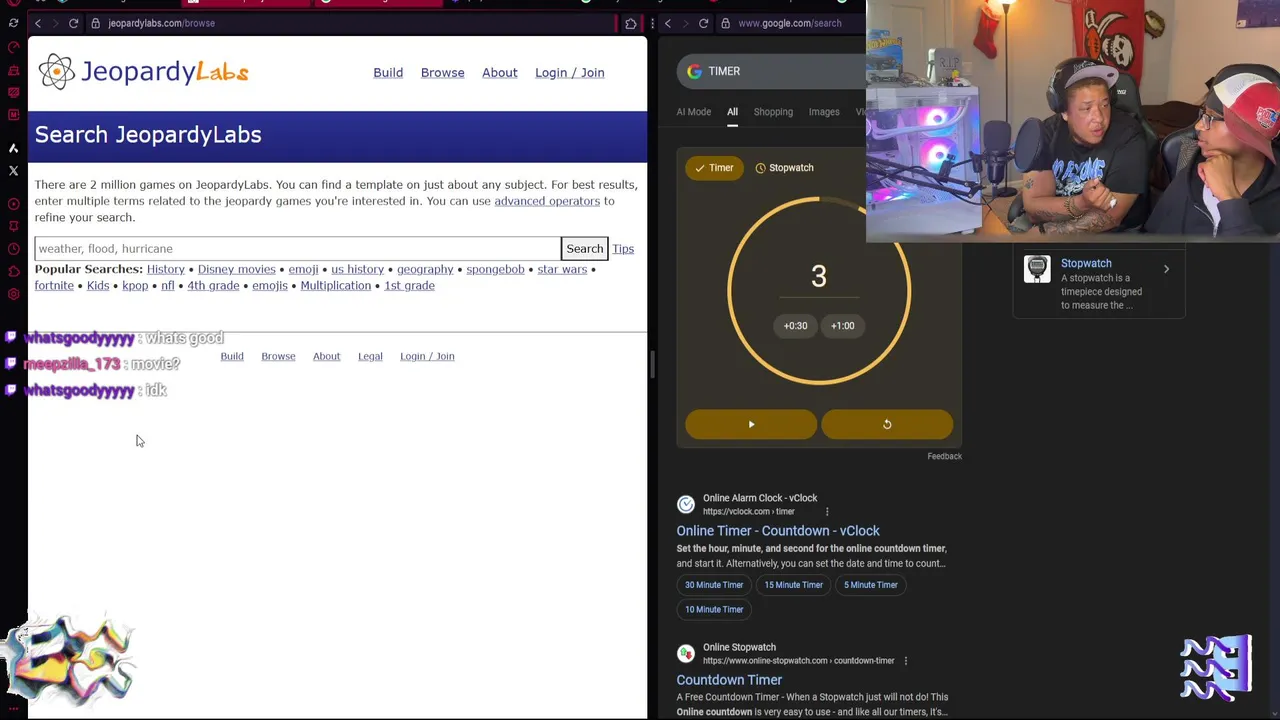
Task: Click the padlock icon beside www.google.com address
Action: coord(726,23)
